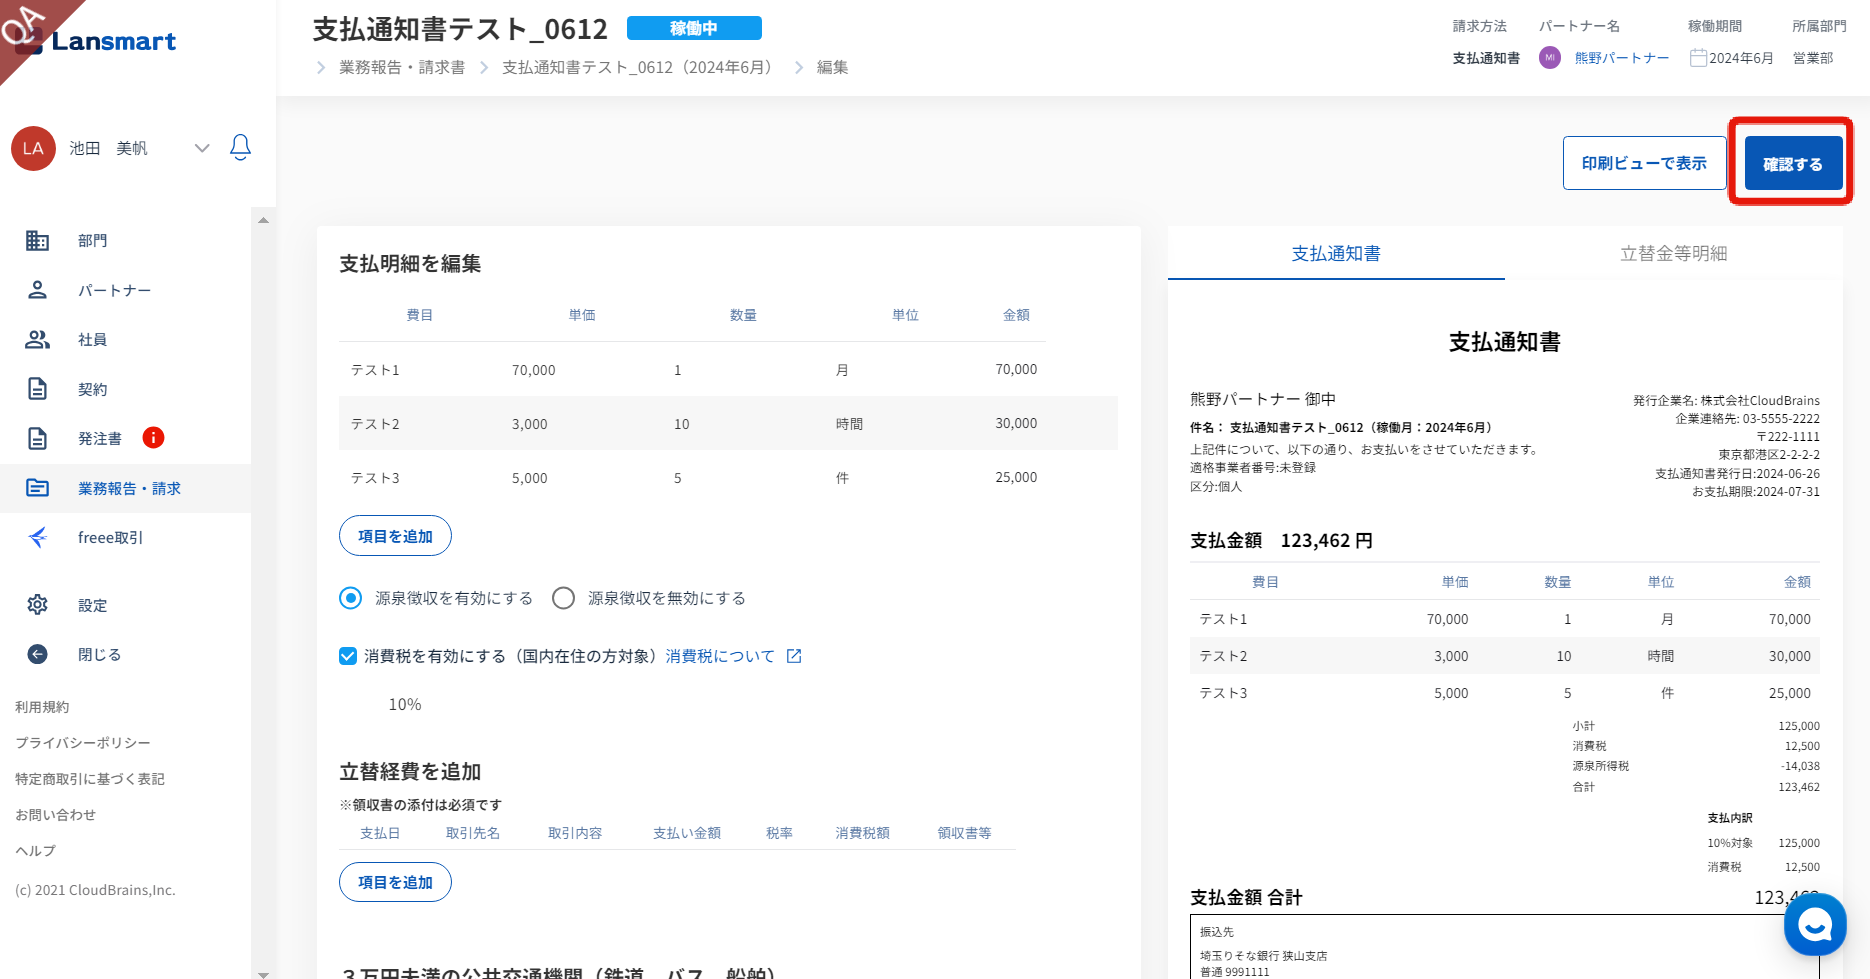Open the 設定 gear icon
Image resolution: width=1870 pixels, height=979 pixels.
coord(37,605)
